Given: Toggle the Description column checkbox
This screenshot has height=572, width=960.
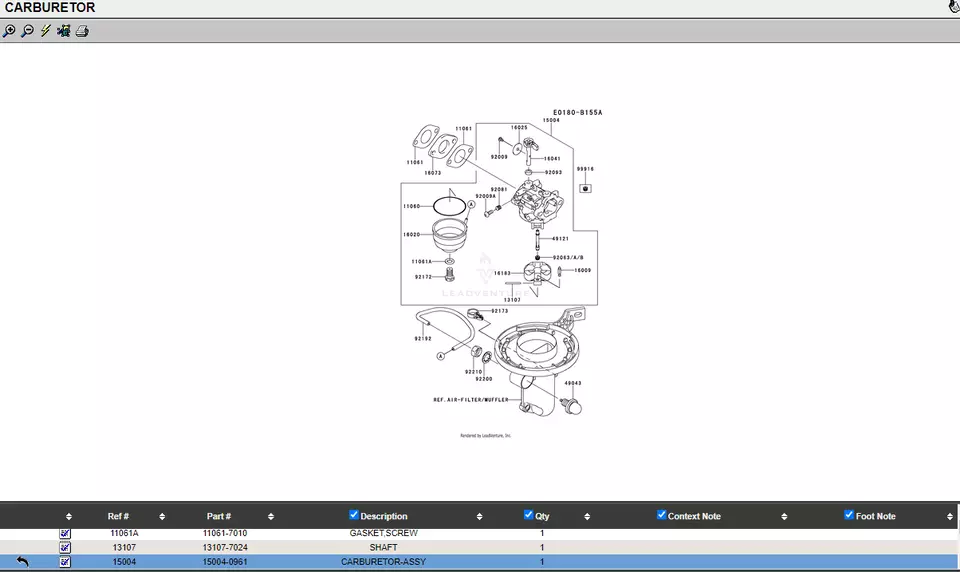Looking at the screenshot, I should [x=354, y=515].
